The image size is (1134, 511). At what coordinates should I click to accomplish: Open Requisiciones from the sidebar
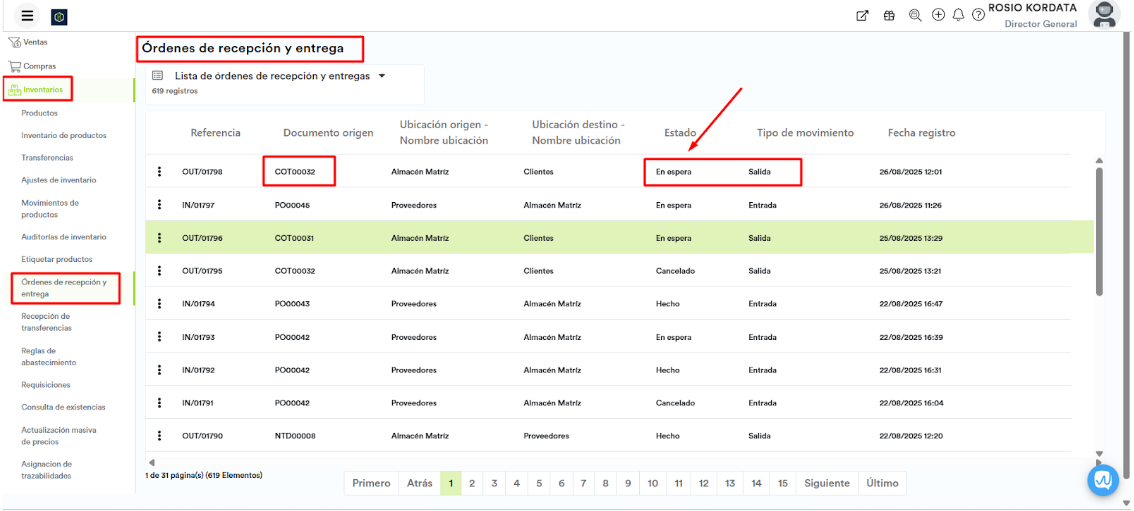click(48, 385)
